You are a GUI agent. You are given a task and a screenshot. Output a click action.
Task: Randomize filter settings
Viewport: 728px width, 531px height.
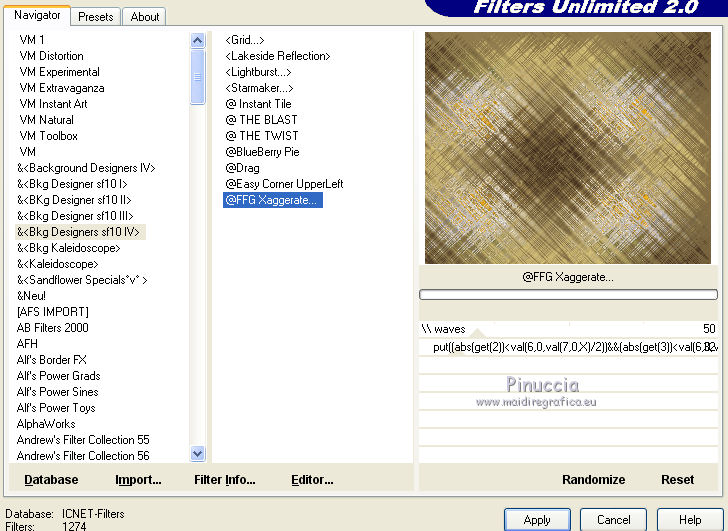point(593,479)
